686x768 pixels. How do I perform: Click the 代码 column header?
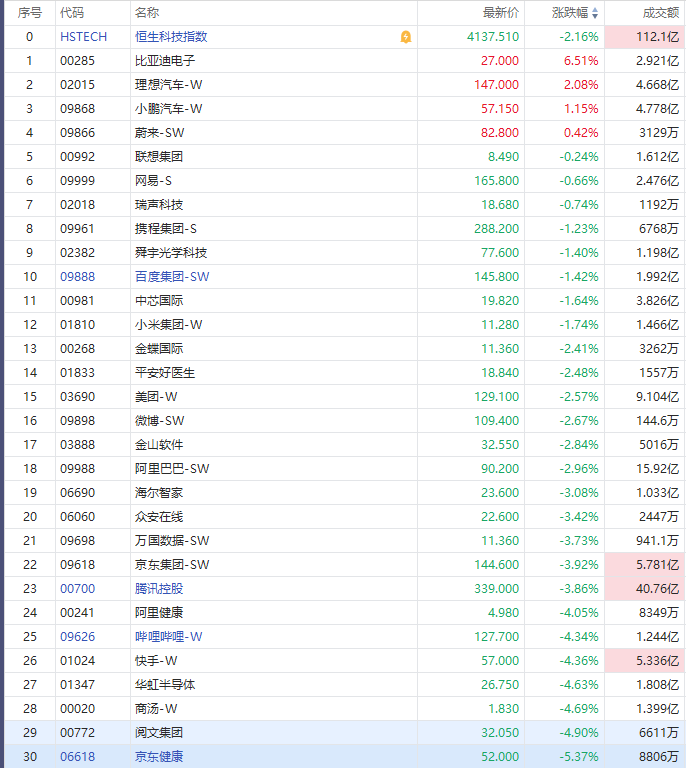click(x=72, y=13)
